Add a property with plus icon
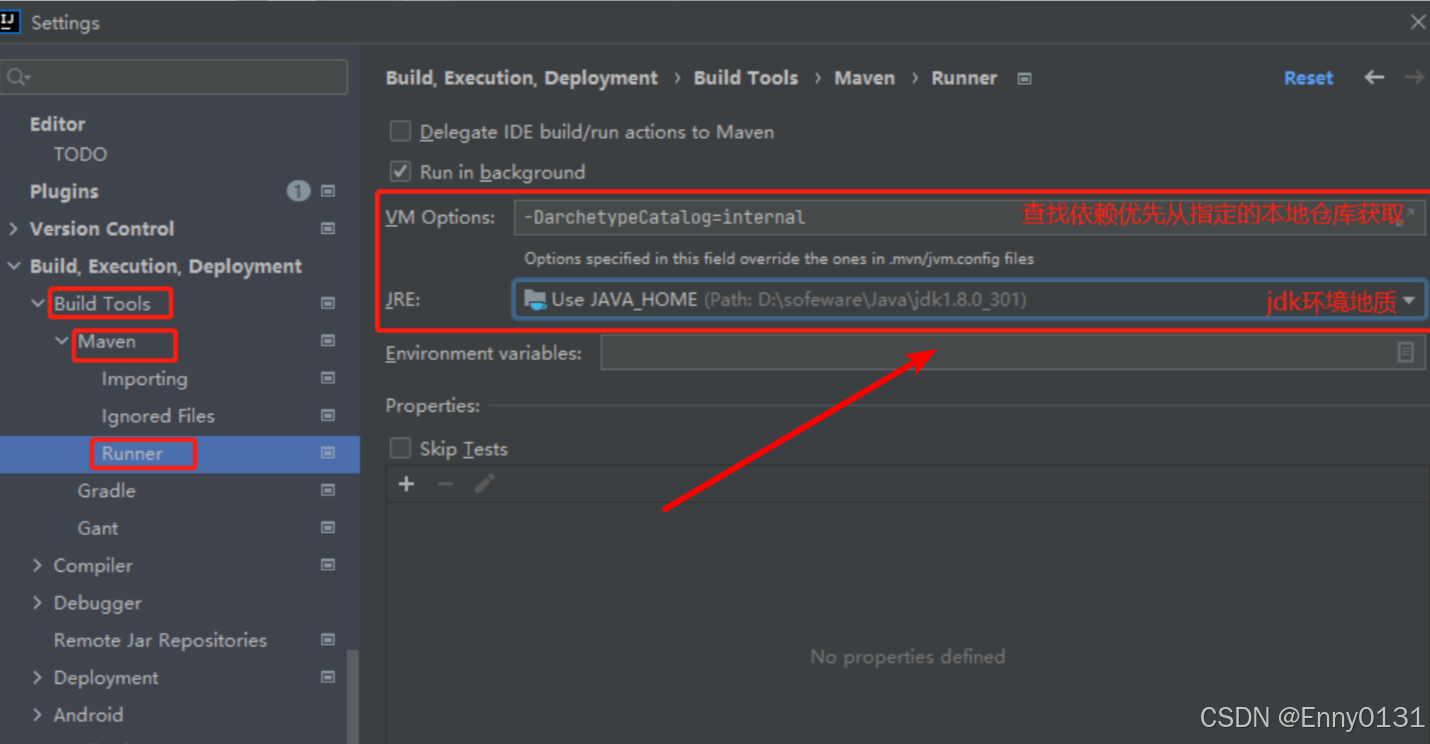 [406, 484]
